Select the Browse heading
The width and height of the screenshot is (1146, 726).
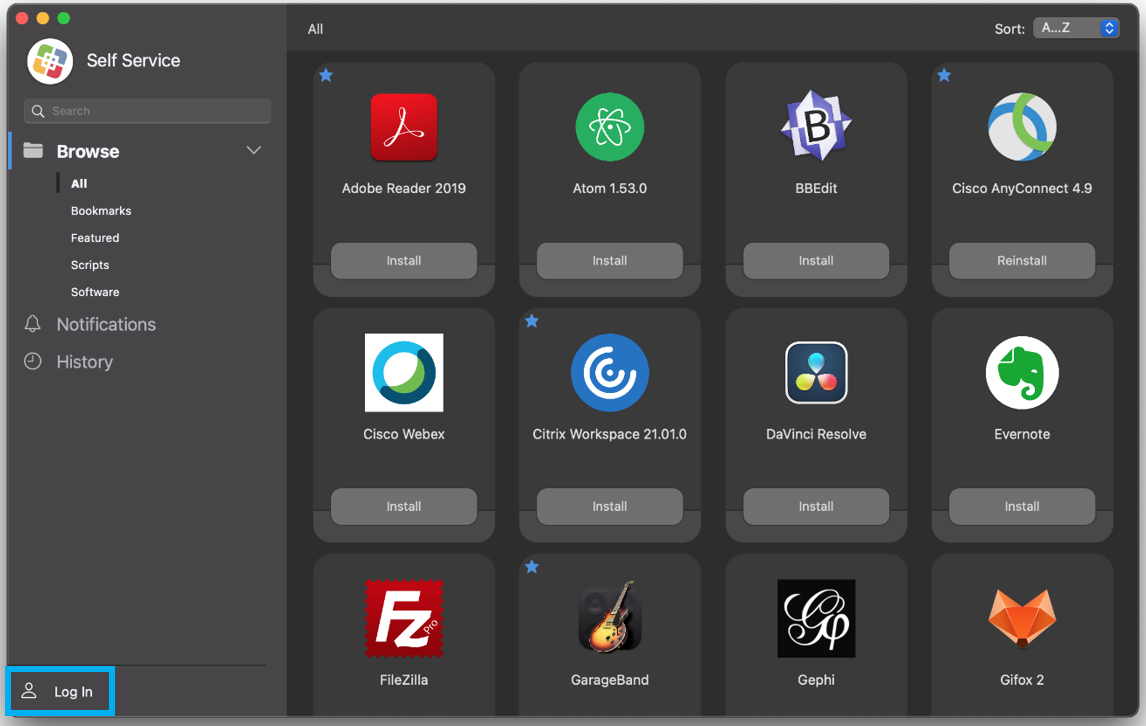click(88, 151)
